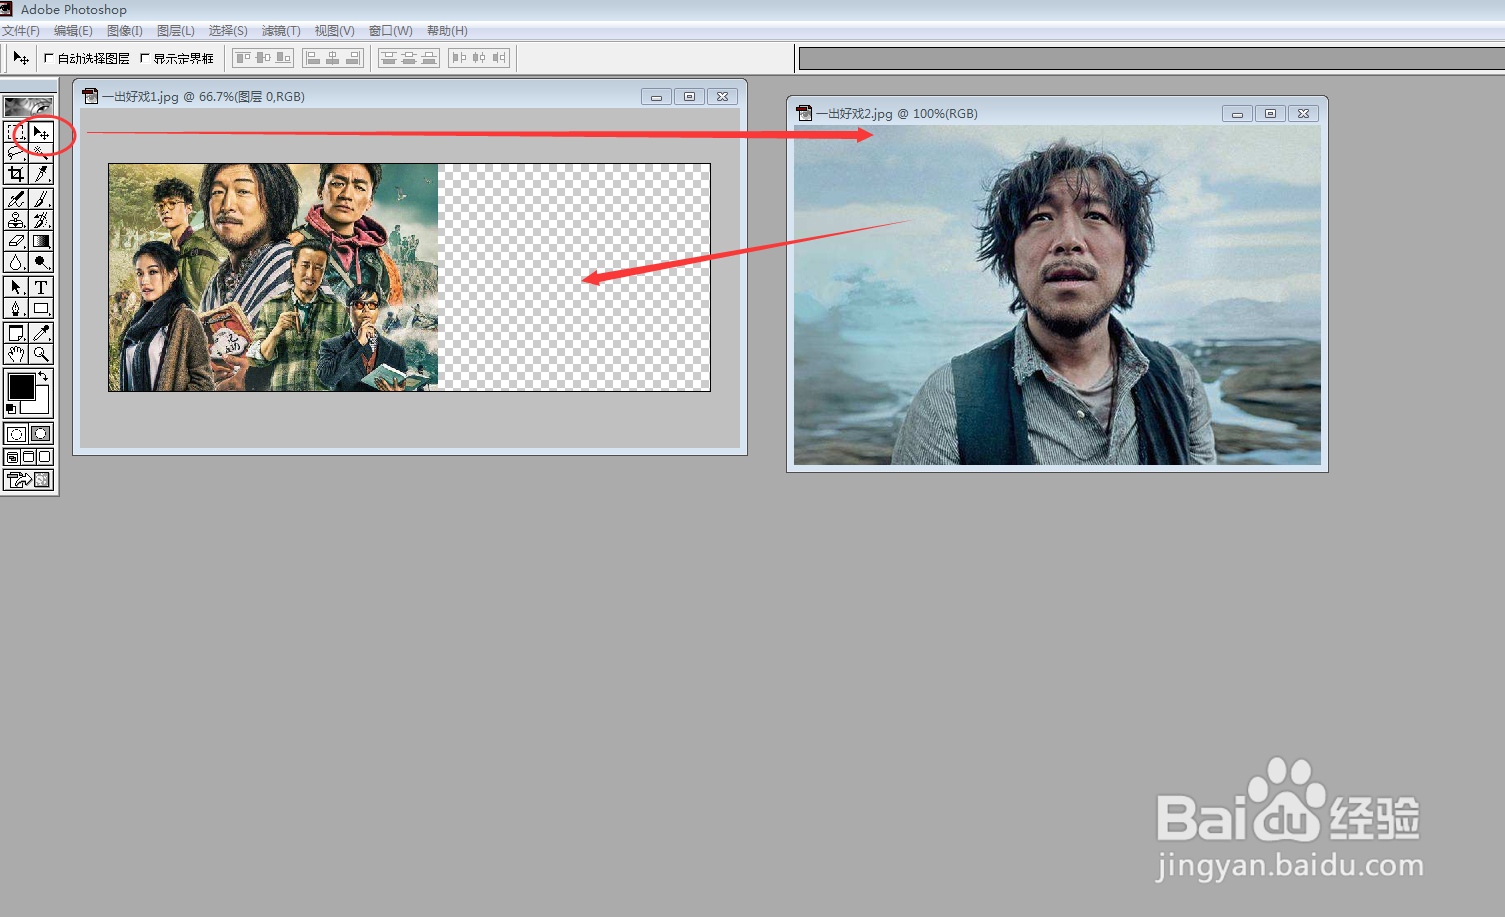Distribute right edges in the options bar
This screenshot has width=1505, height=917.
coord(499,58)
